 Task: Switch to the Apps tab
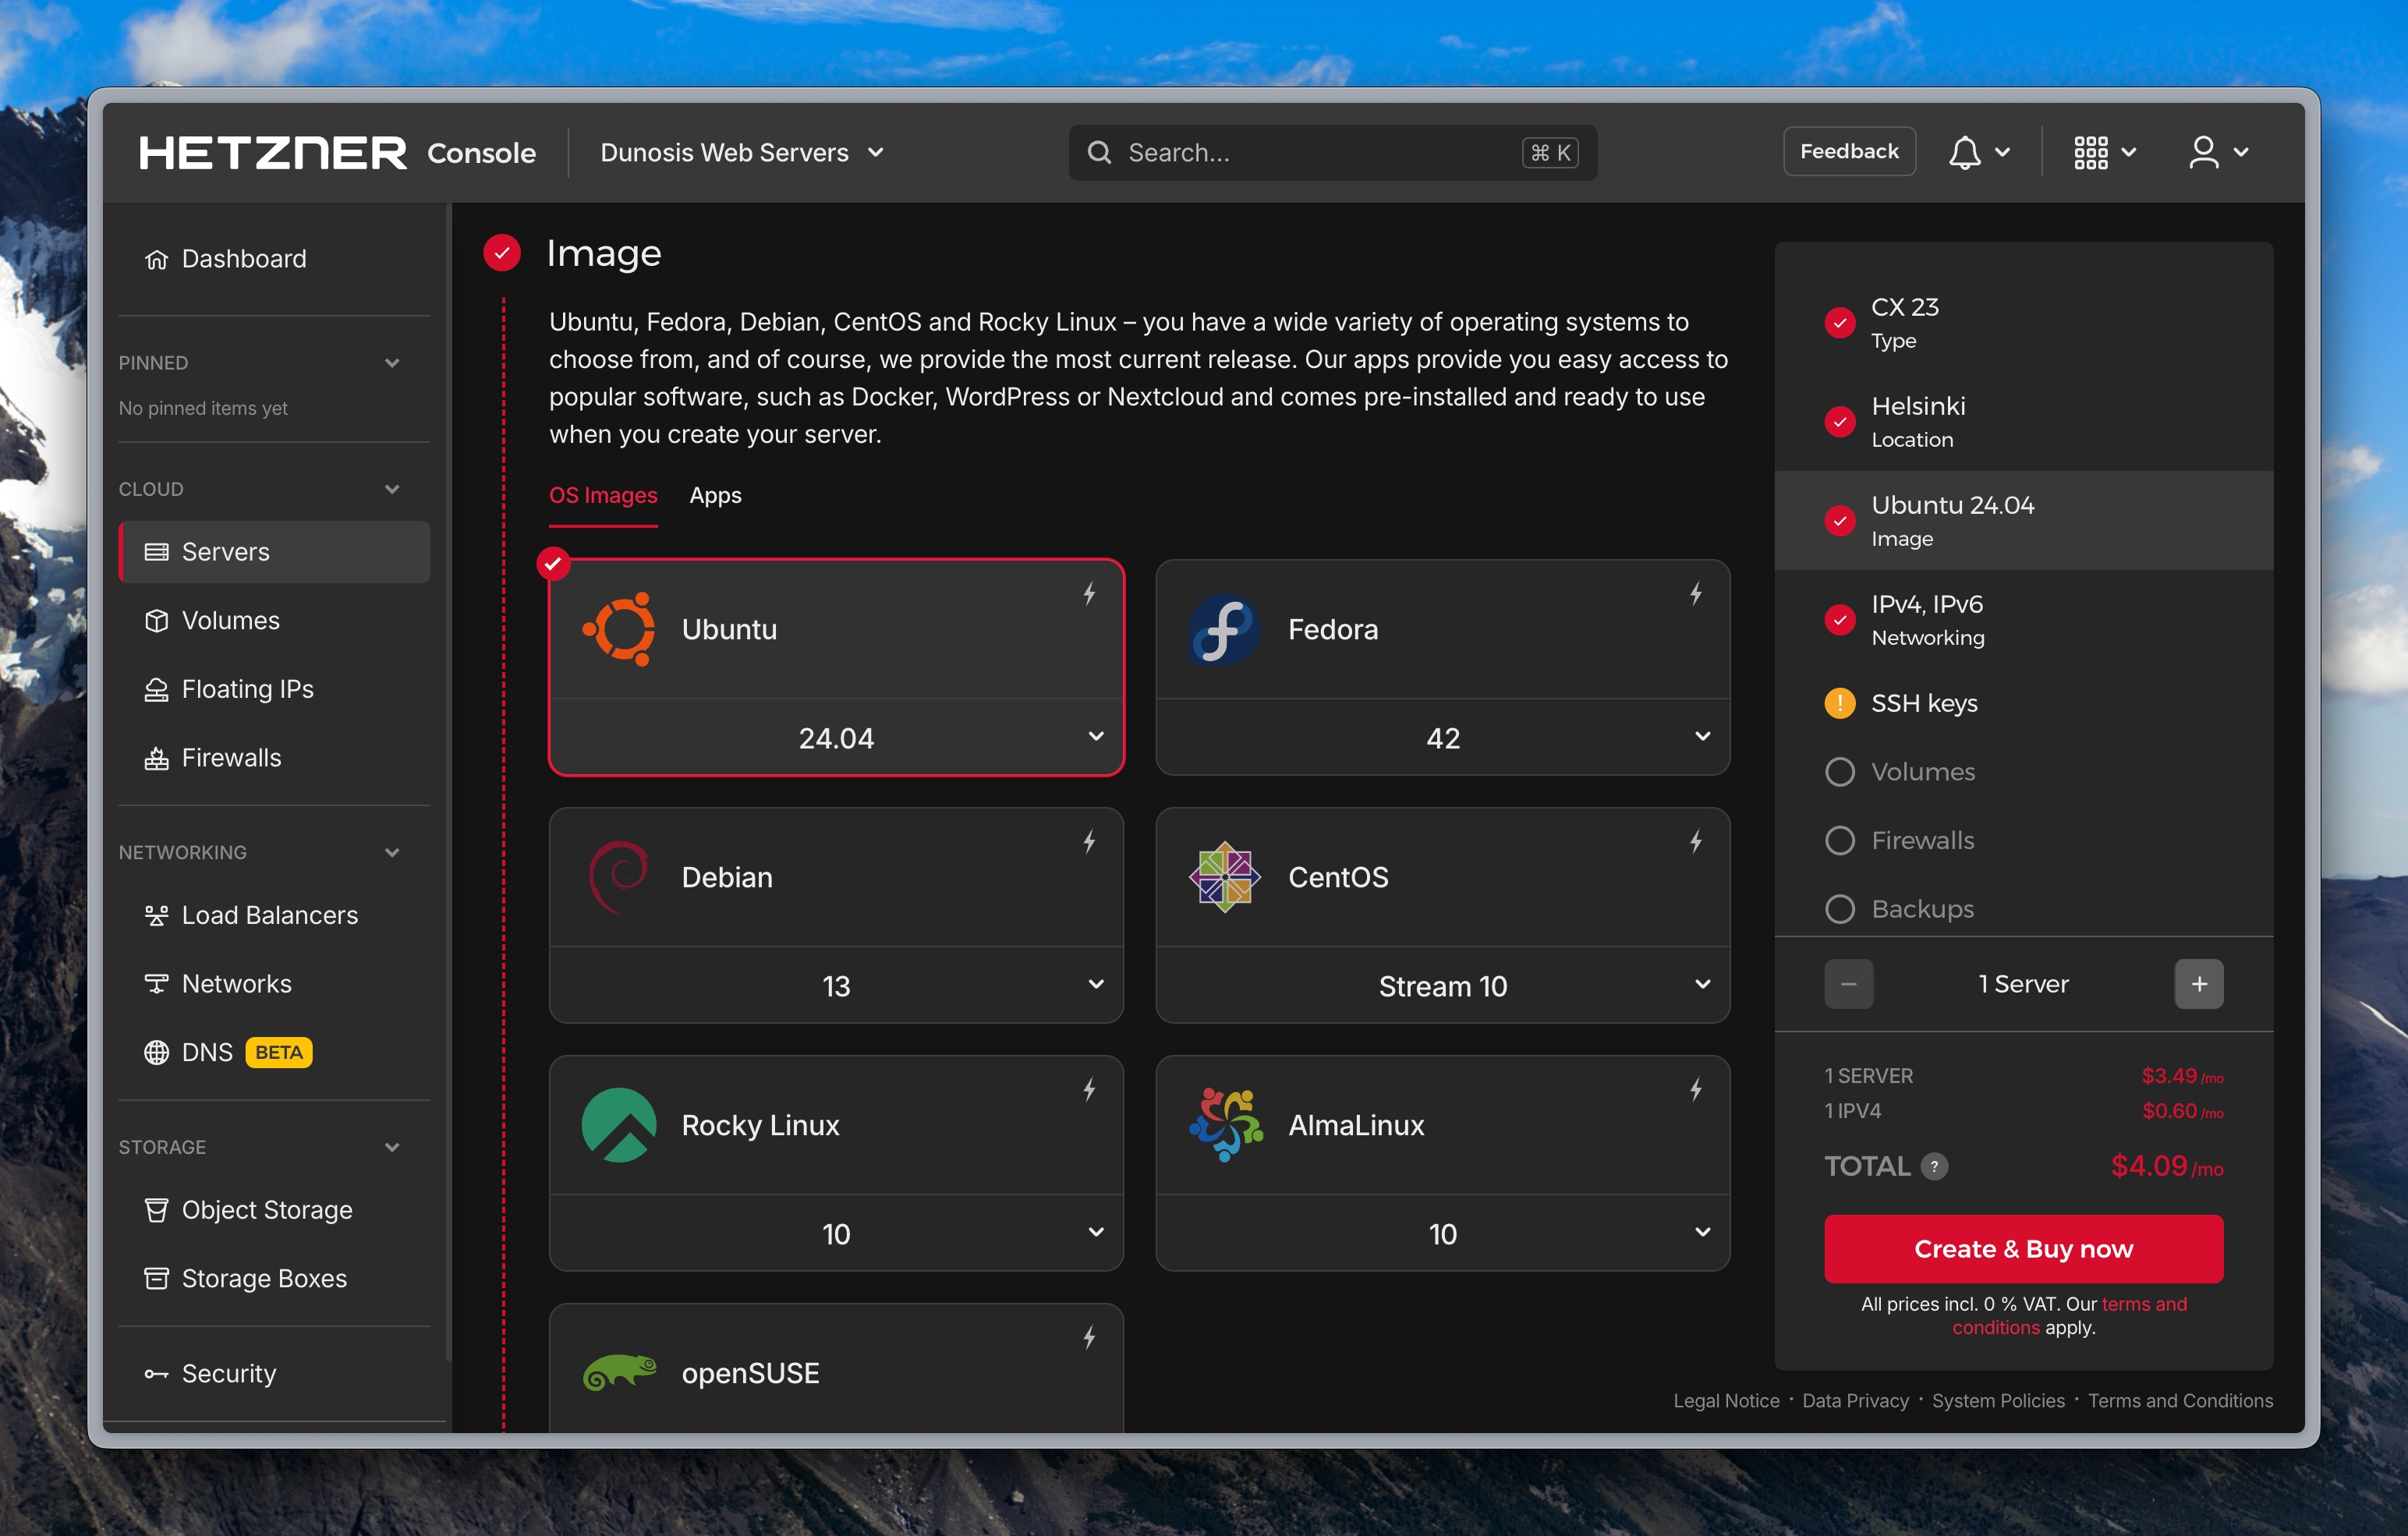click(x=714, y=495)
